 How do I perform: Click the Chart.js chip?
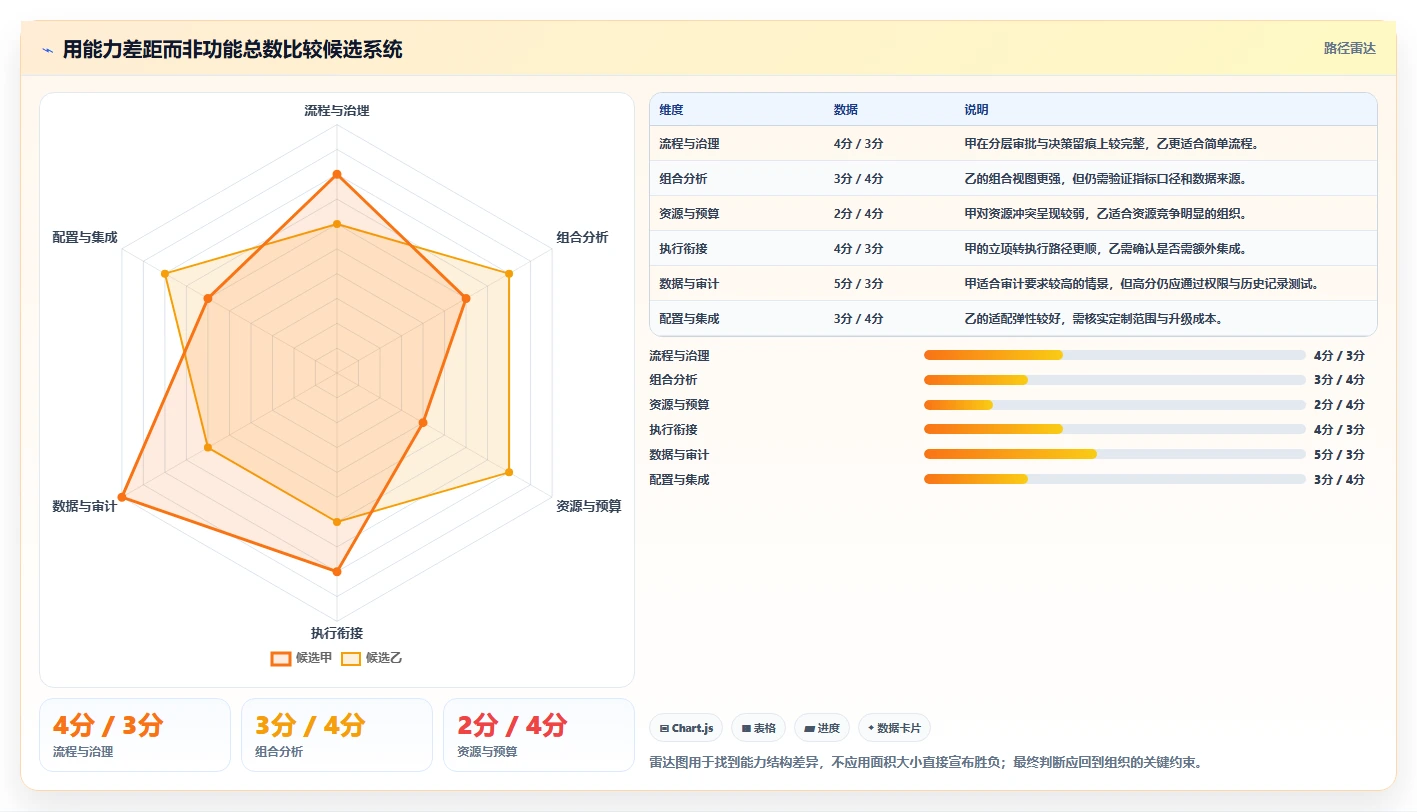pyautogui.click(x=686, y=728)
